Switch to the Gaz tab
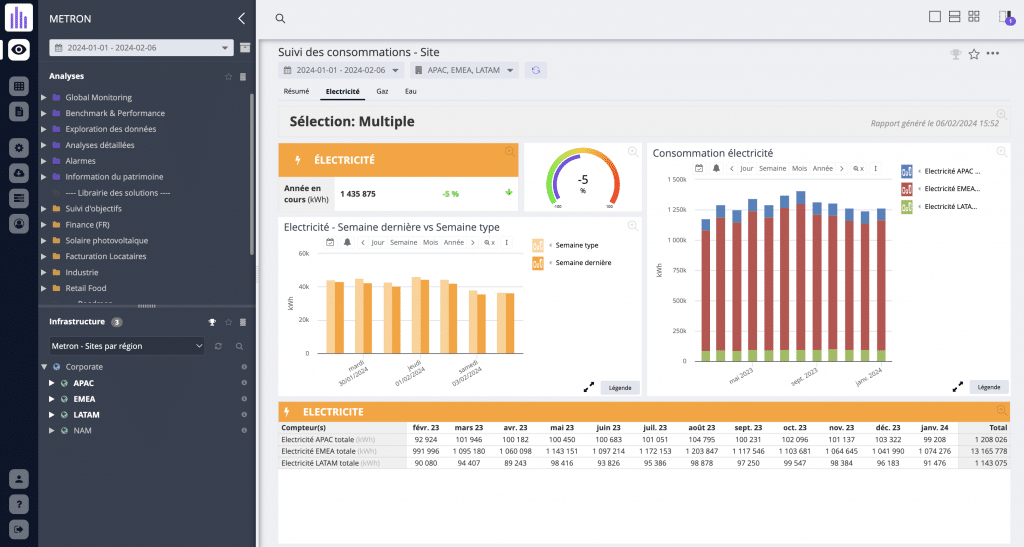This screenshot has width=1024, height=547. click(382, 91)
